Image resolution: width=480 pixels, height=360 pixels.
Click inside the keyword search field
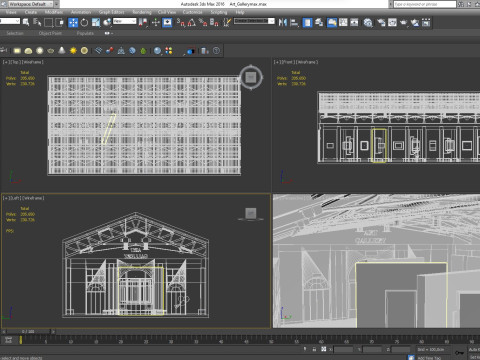click(424, 4)
